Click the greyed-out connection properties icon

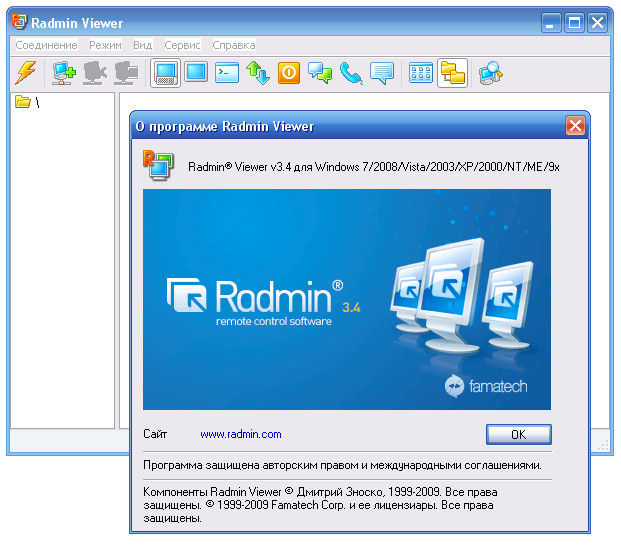(126, 73)
